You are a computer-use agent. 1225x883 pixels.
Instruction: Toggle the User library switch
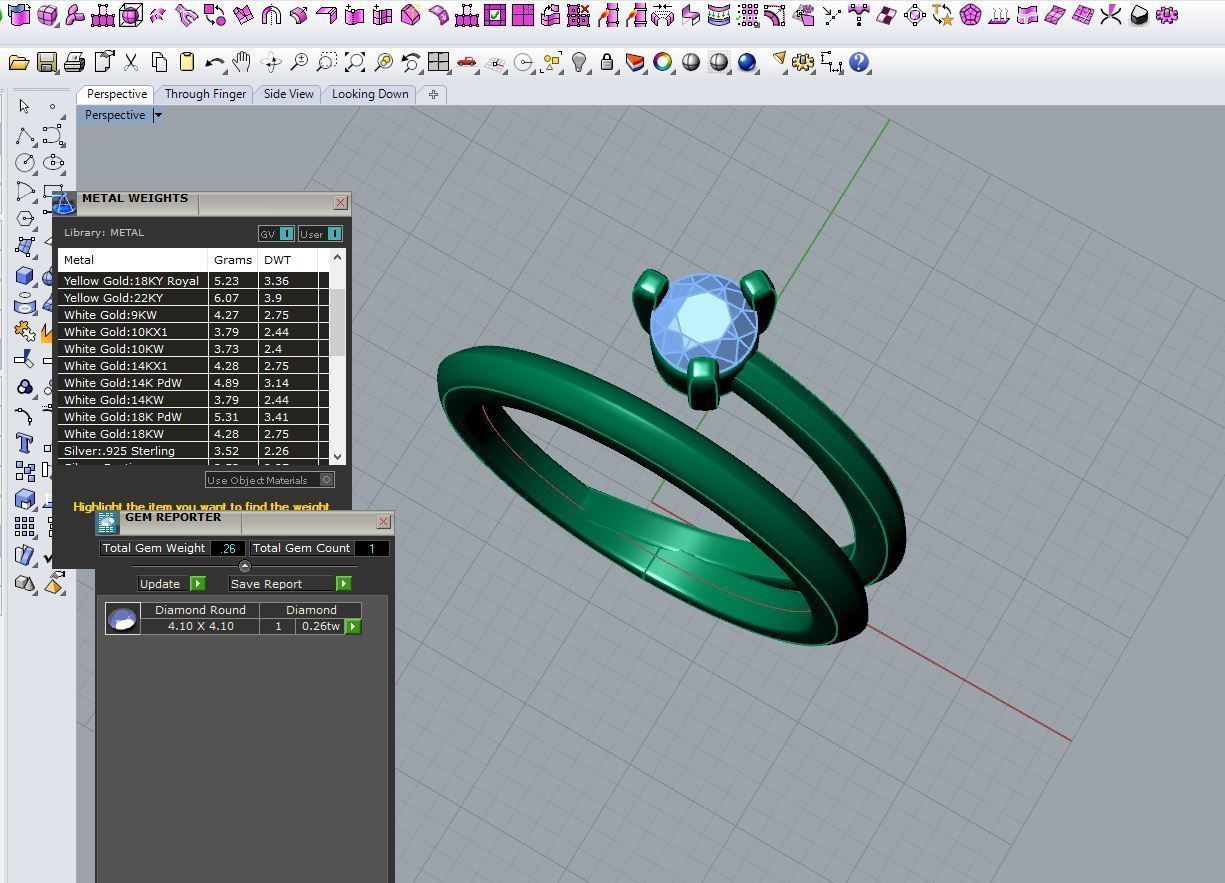click(320, 234)
